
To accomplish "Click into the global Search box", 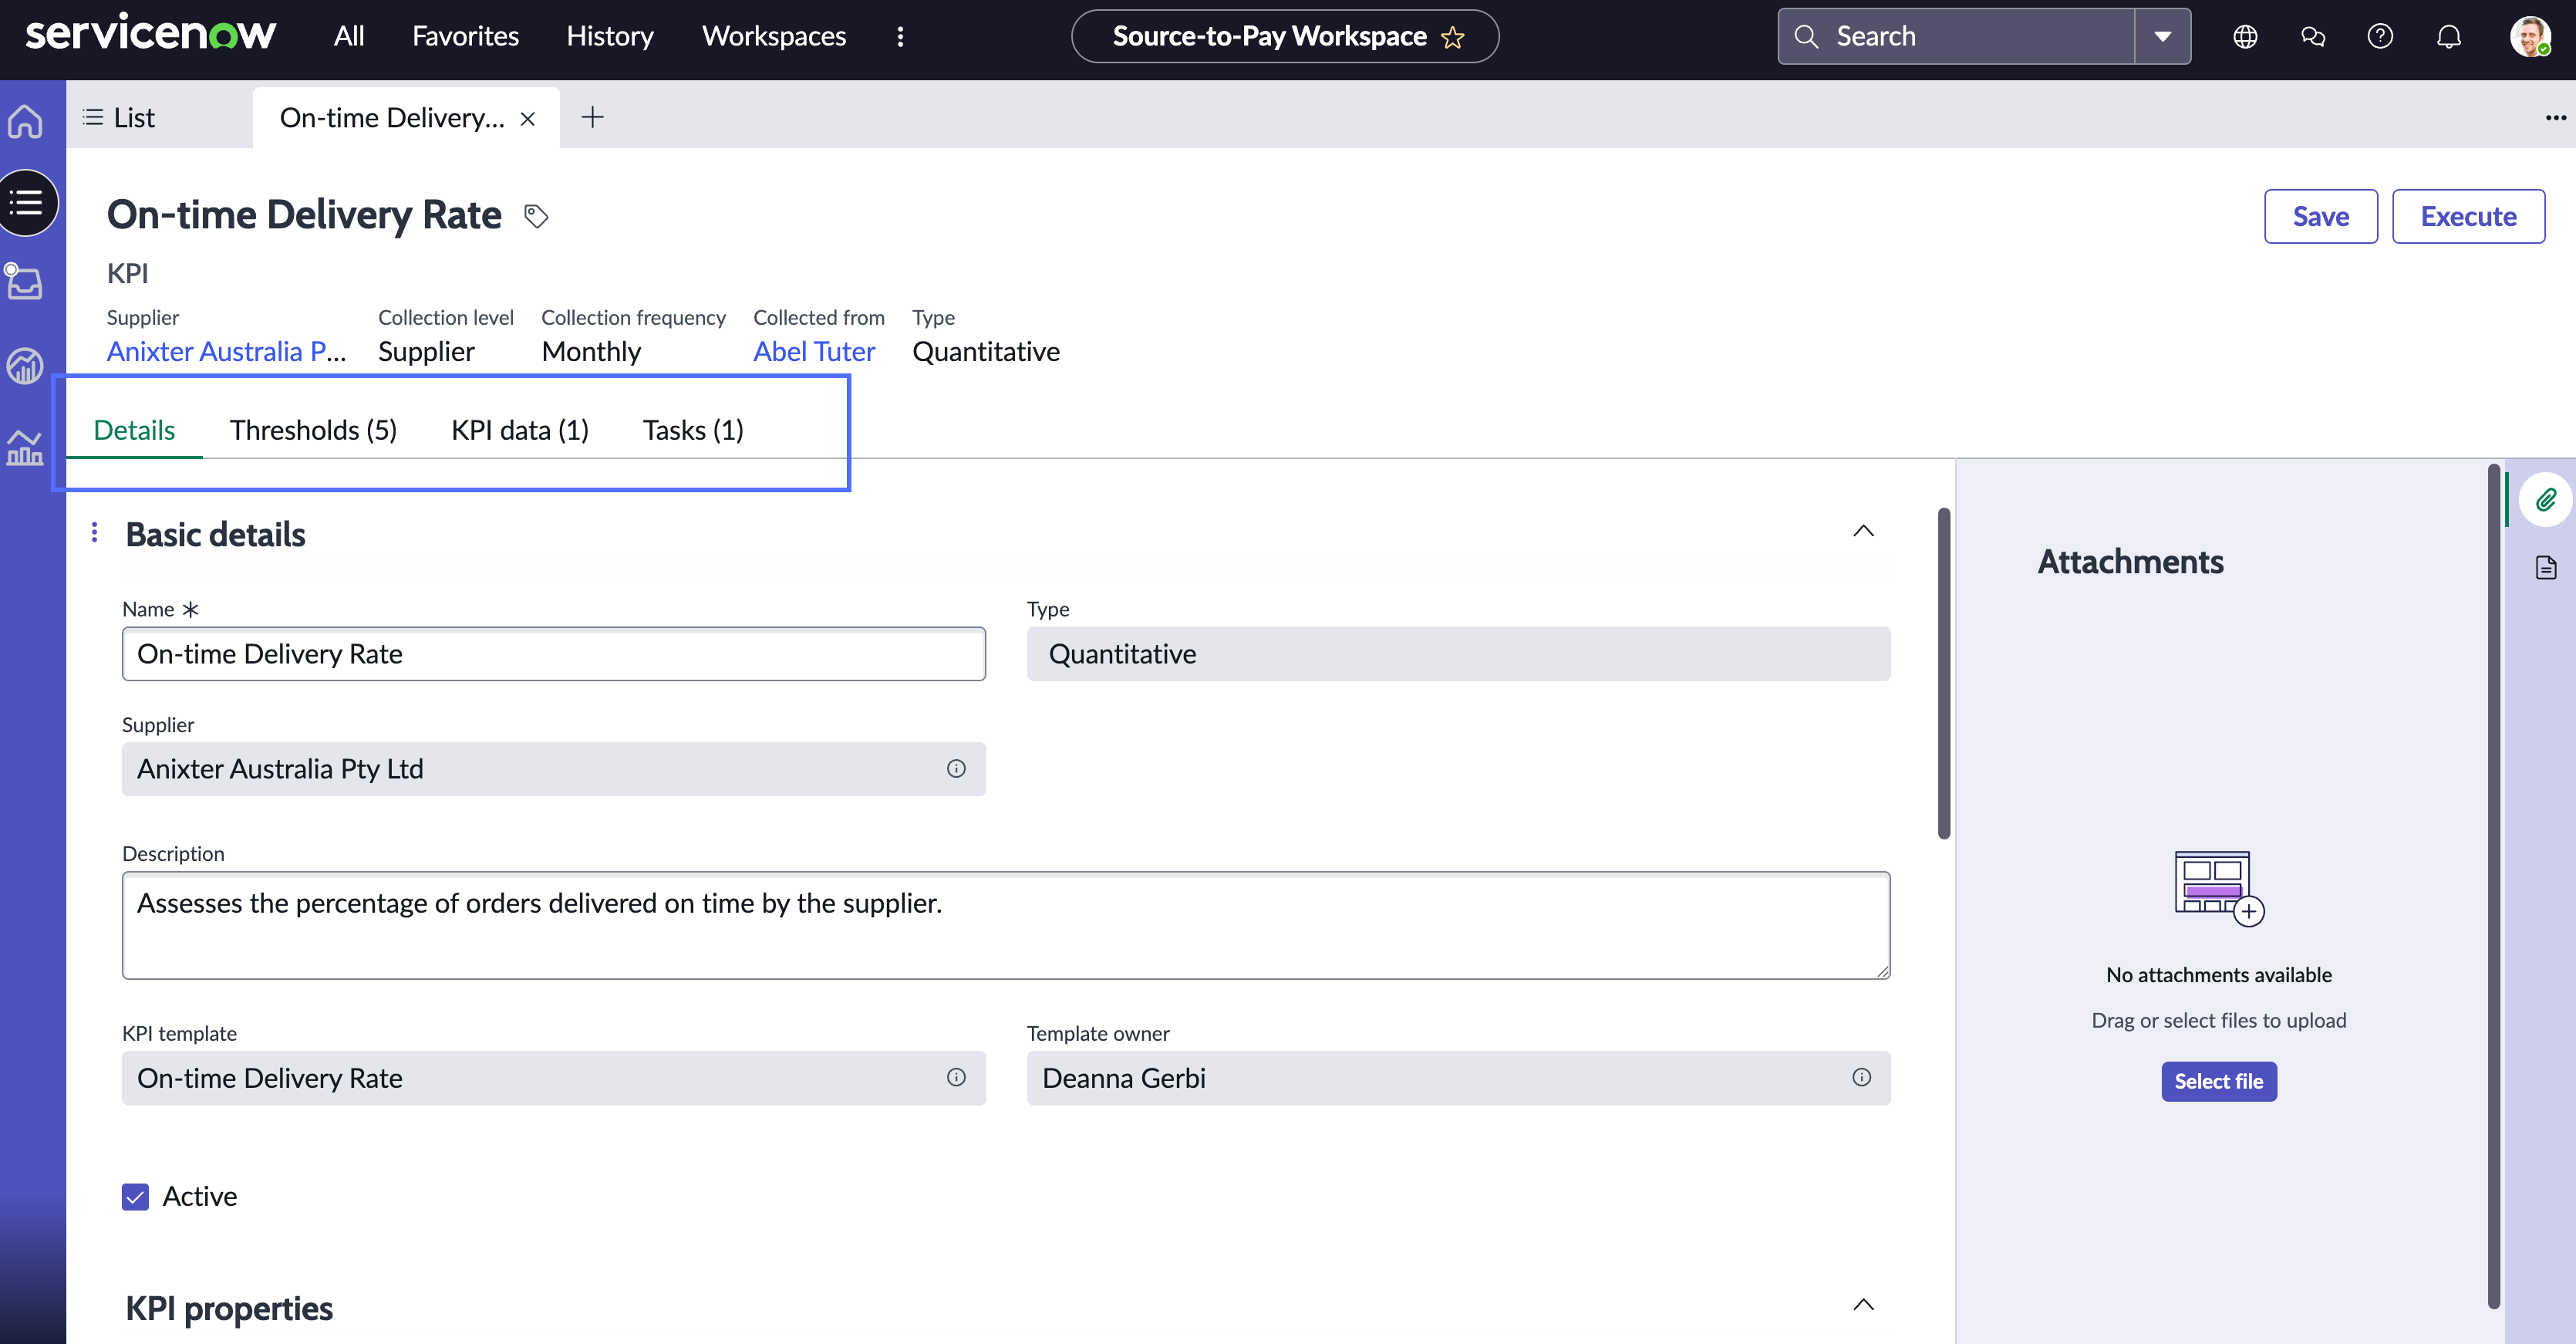I will coord(1956,37).
